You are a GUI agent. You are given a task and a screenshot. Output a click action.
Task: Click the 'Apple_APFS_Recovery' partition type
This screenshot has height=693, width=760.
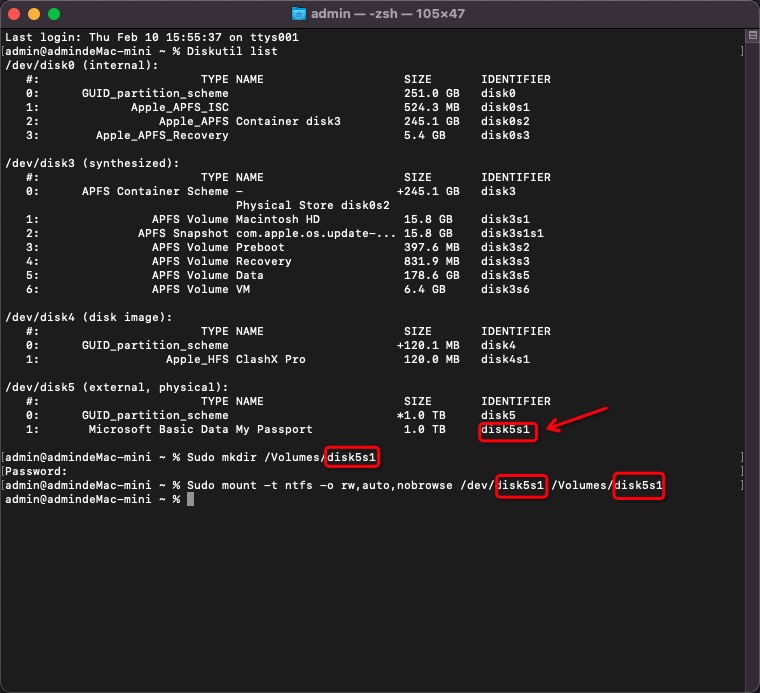162,135
